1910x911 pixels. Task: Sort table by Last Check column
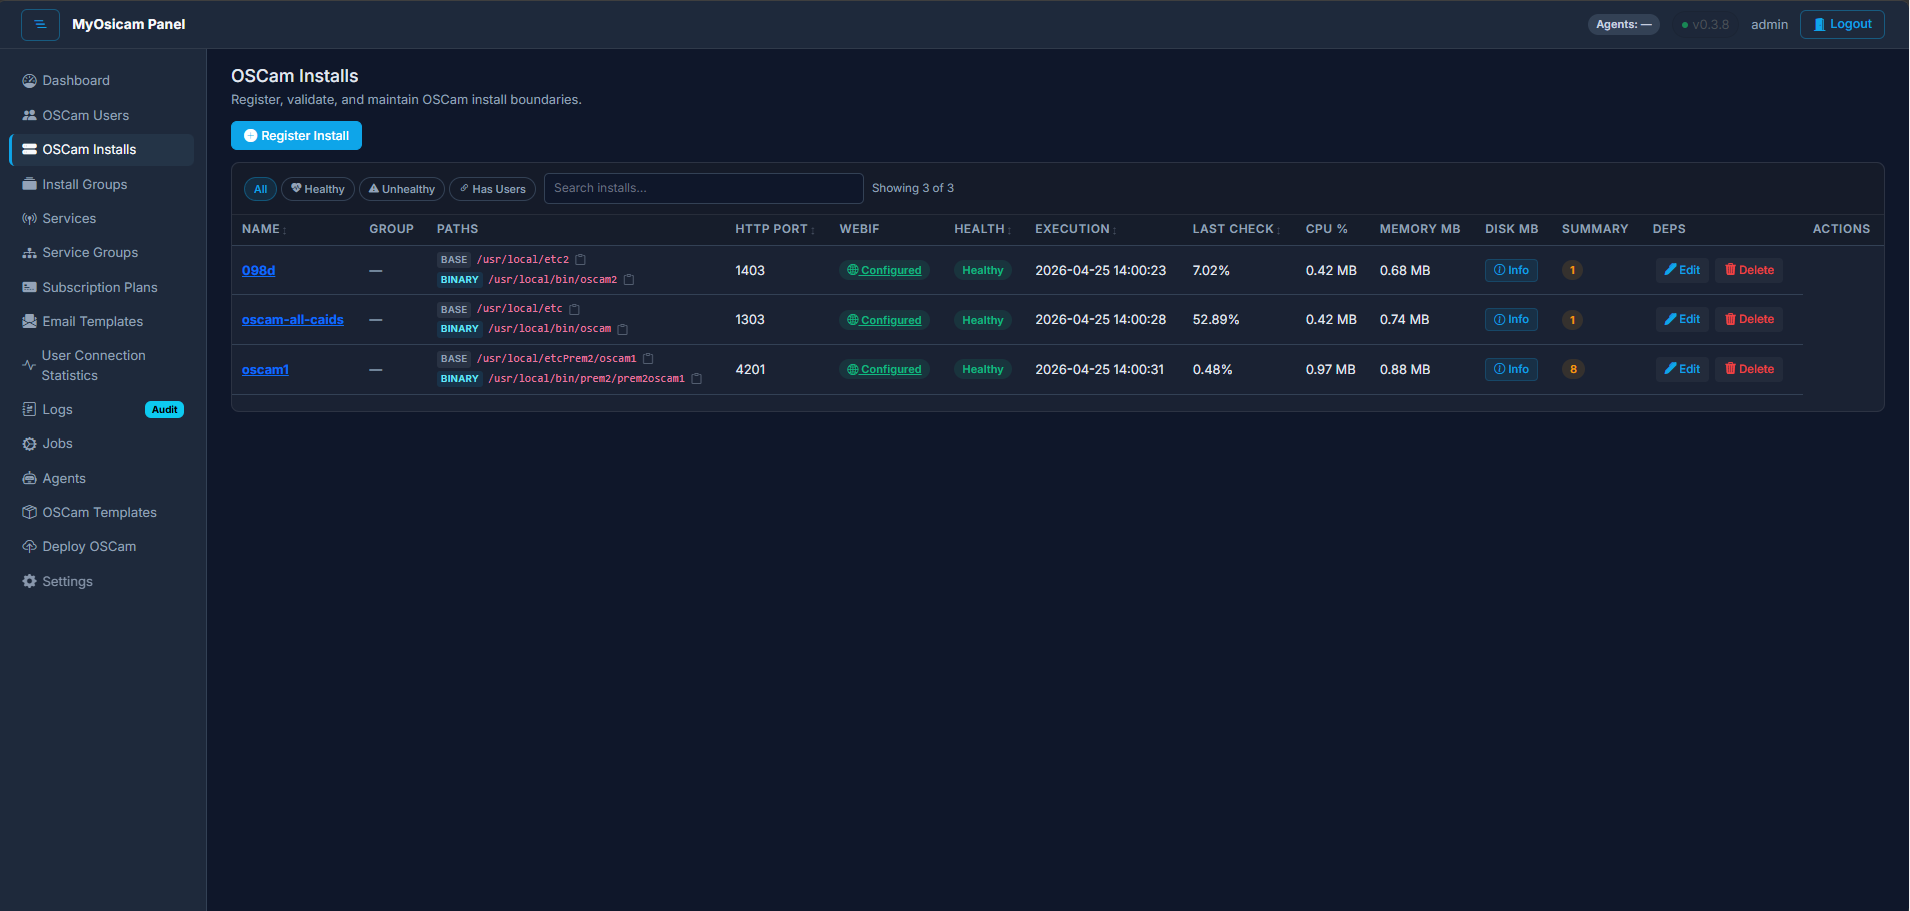click(1236, 229)
